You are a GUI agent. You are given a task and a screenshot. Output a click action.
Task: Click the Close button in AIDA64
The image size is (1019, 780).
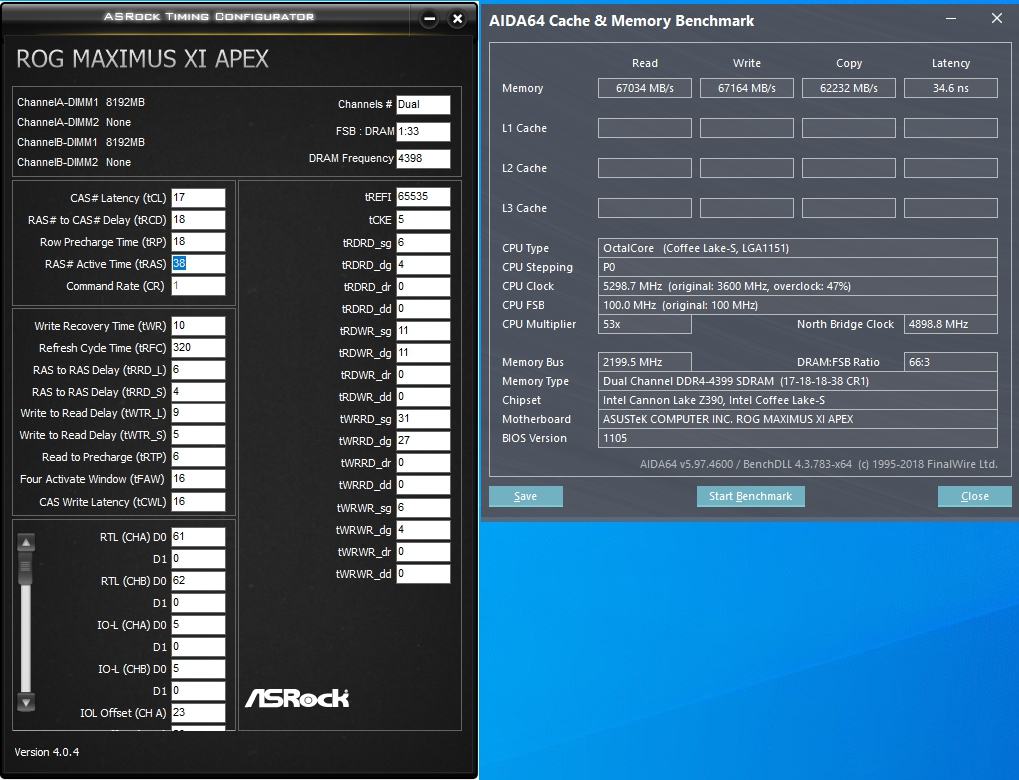(974, 496)
